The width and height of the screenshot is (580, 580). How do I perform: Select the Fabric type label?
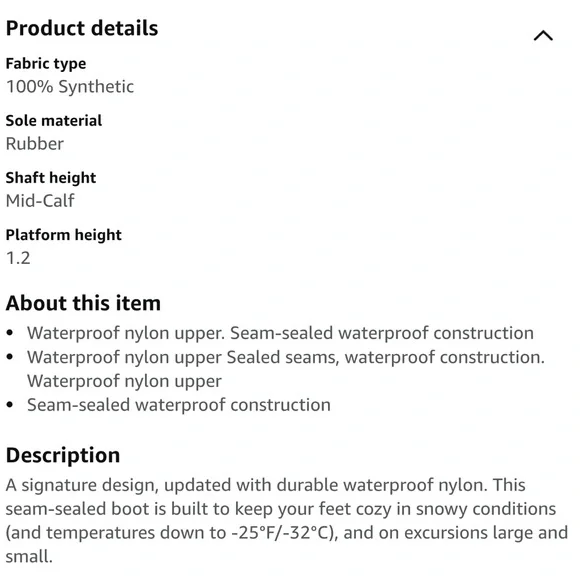(46, 64)
